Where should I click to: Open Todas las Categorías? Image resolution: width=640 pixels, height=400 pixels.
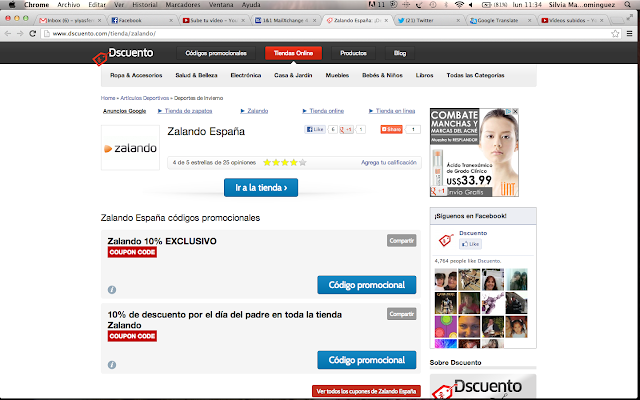(475, 75)
